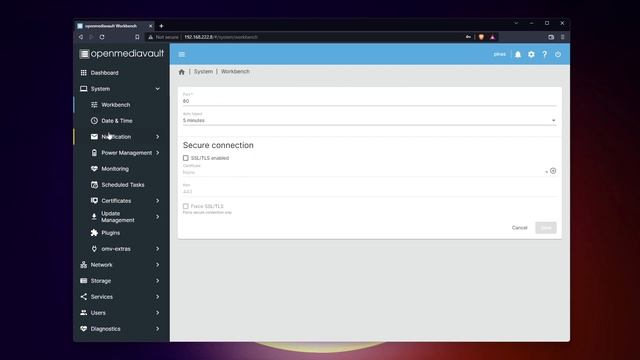Expand the Notification submenu arrow
This screenshot has height=360, width=640.
click(158, 137)
